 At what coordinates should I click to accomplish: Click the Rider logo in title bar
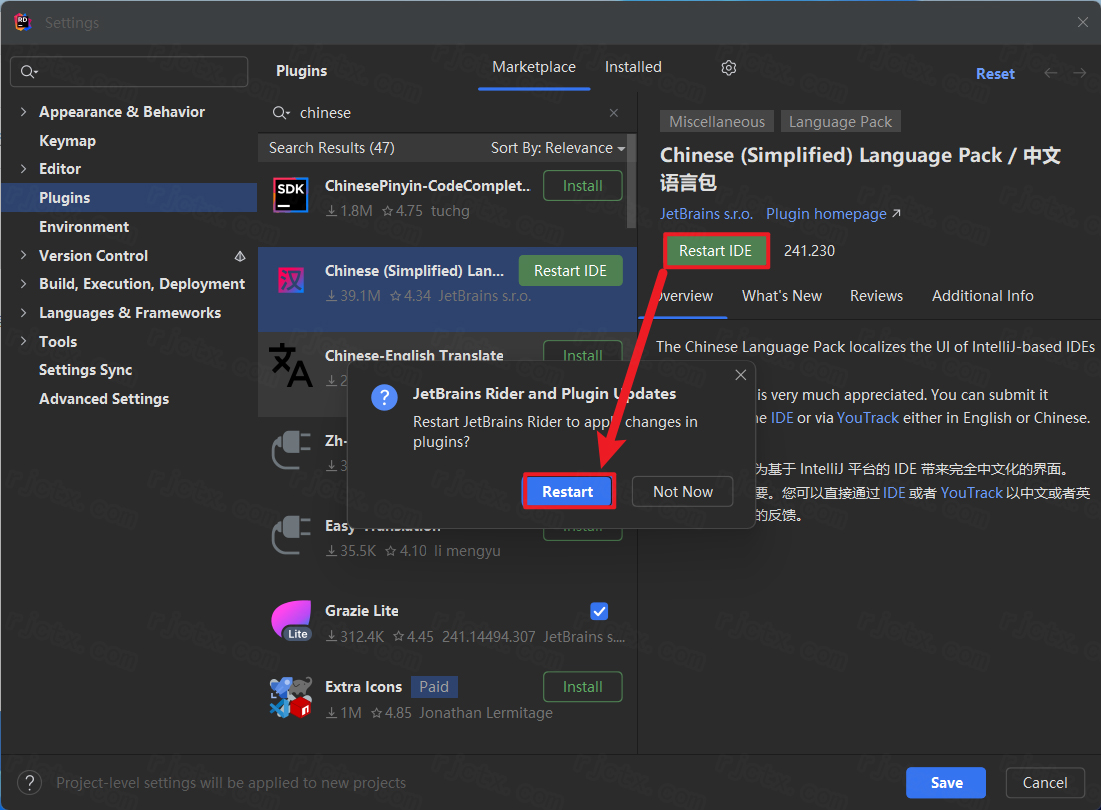click(22, 22)
